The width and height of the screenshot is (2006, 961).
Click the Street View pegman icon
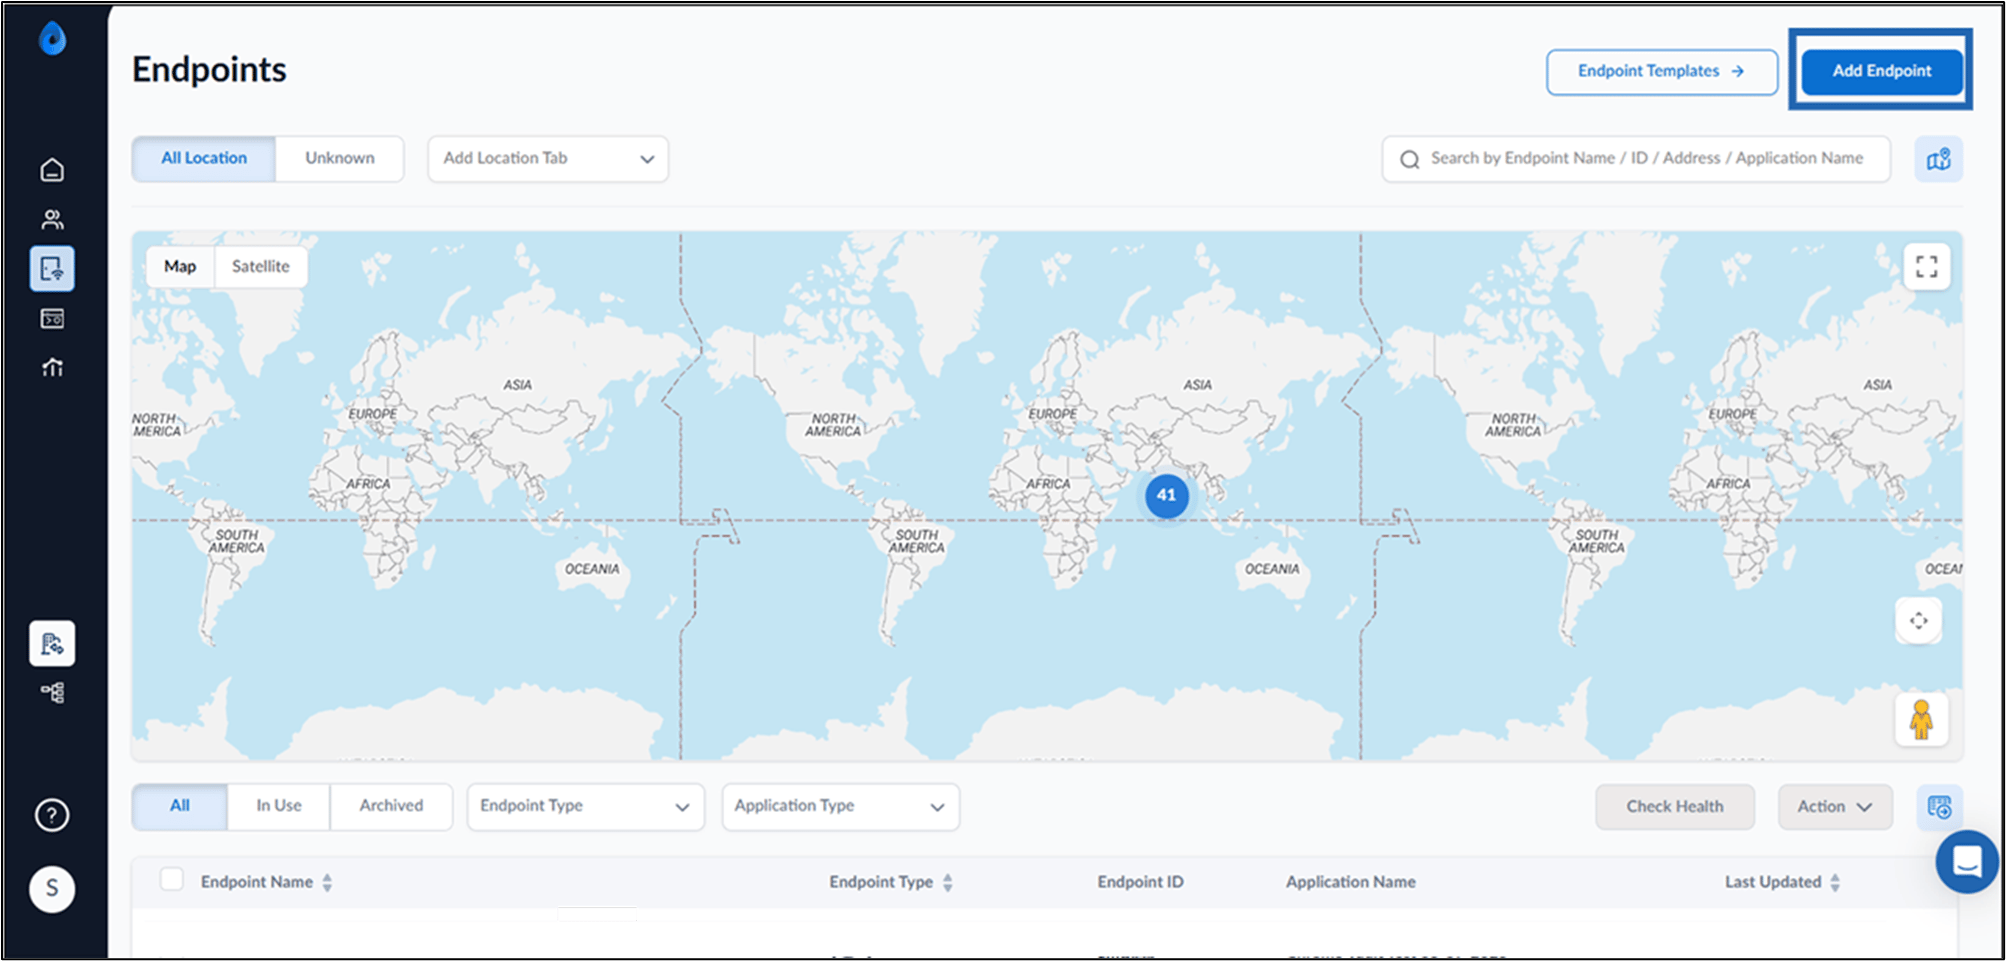1921,719
